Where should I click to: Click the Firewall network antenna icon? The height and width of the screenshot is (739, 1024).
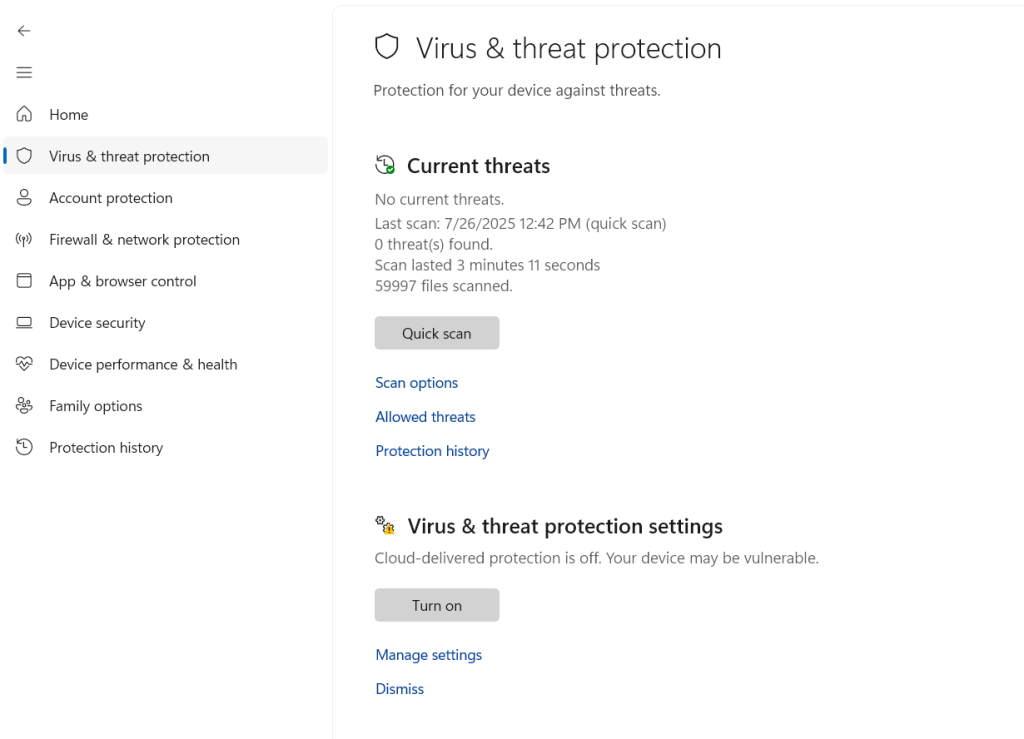(x=24, y=240)
